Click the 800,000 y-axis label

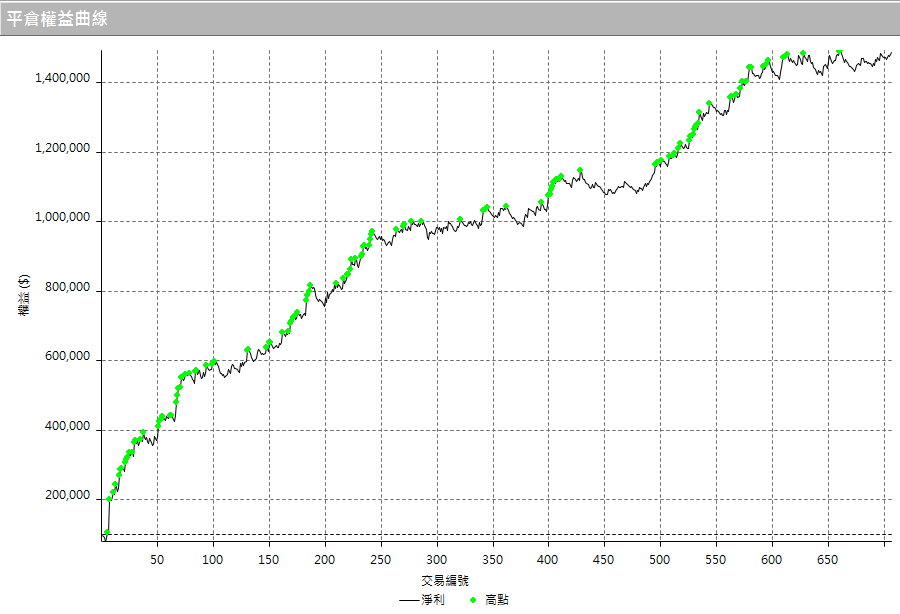pos(68,287)
